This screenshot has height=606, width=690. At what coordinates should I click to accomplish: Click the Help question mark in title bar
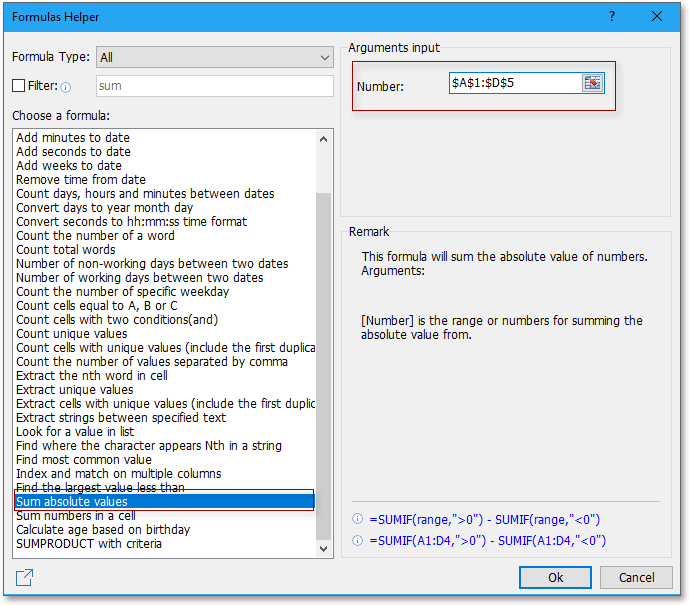(612, 17)
